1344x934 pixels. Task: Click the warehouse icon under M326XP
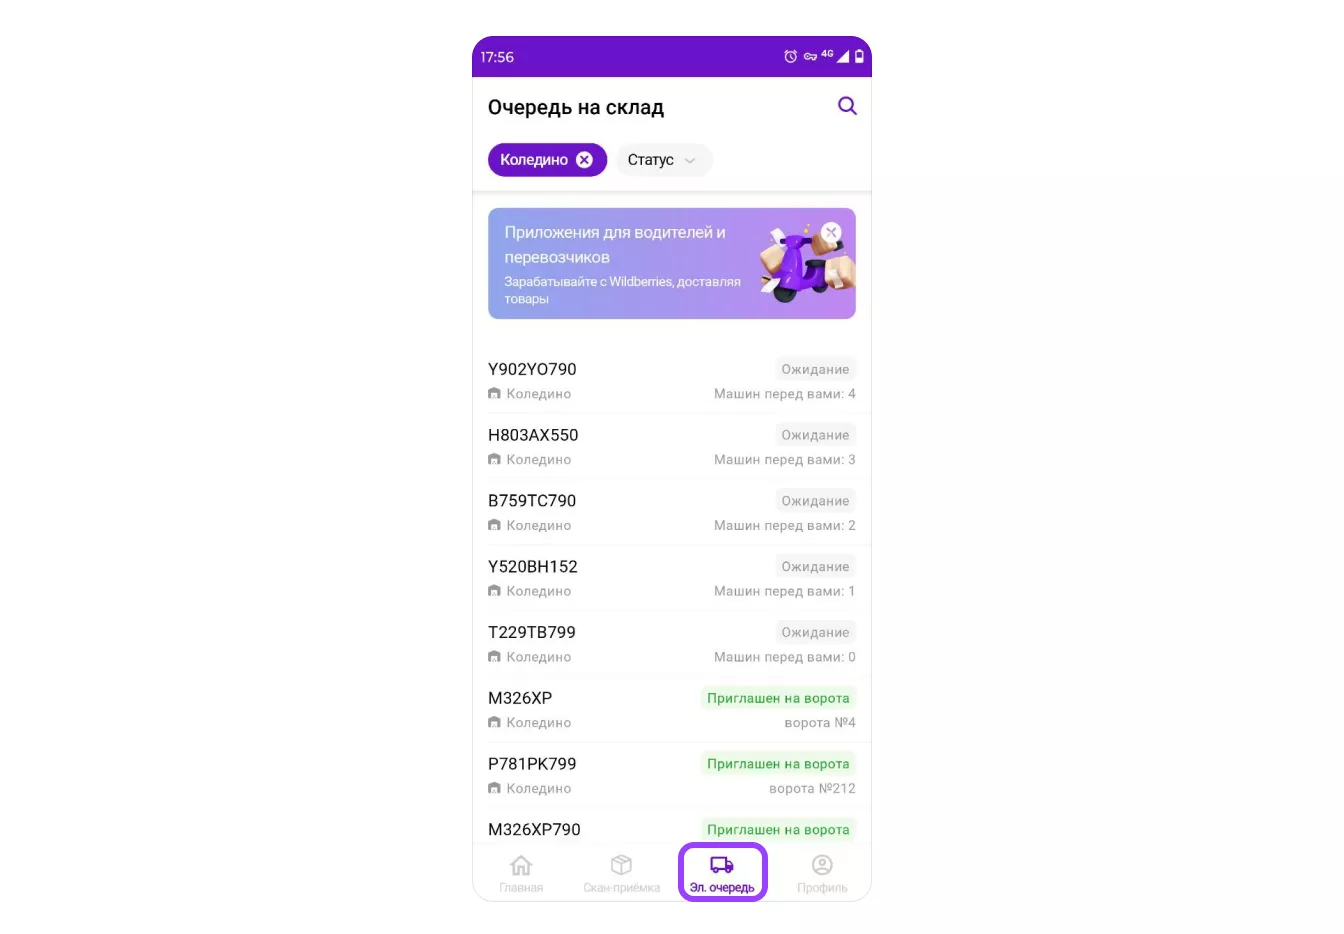[494, 723]
